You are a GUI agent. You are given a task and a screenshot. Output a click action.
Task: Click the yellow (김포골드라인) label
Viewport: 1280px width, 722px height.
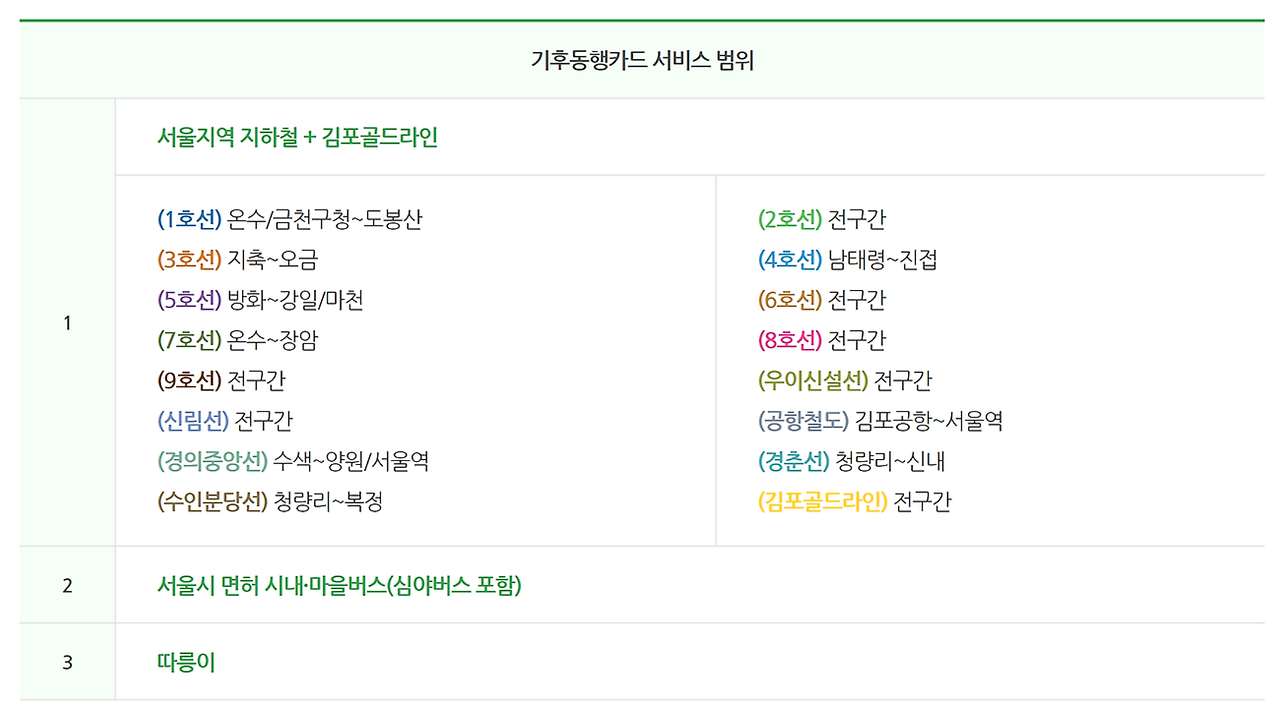coord(823,502)
